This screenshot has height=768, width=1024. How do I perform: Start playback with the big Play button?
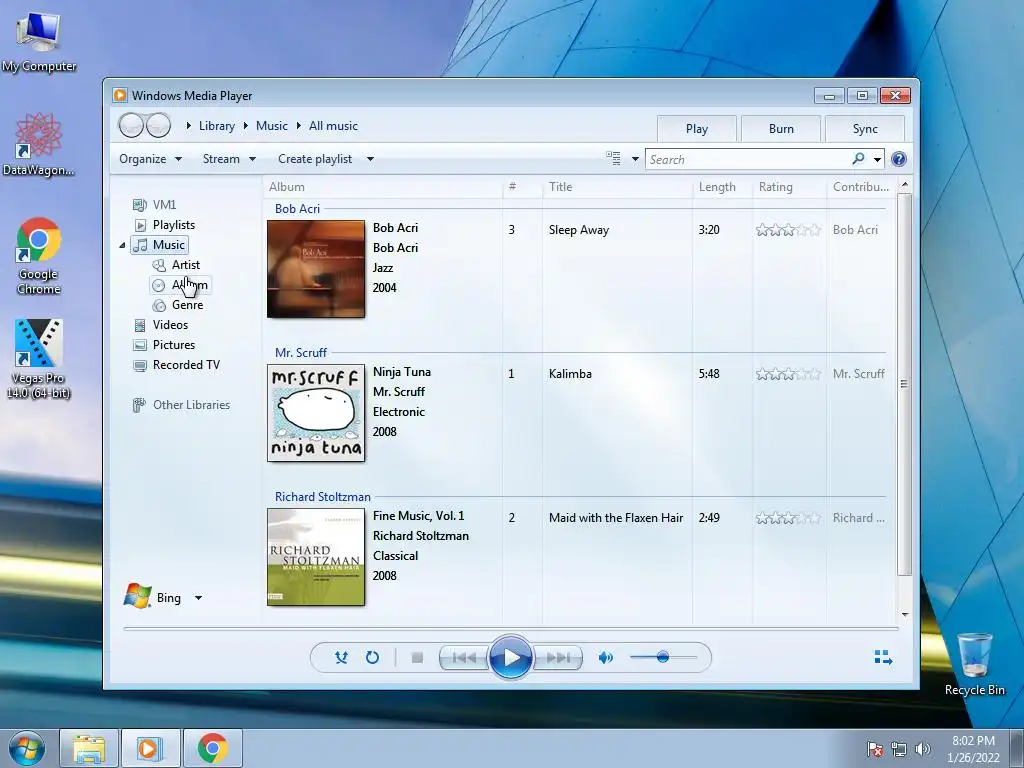(511, 658)
